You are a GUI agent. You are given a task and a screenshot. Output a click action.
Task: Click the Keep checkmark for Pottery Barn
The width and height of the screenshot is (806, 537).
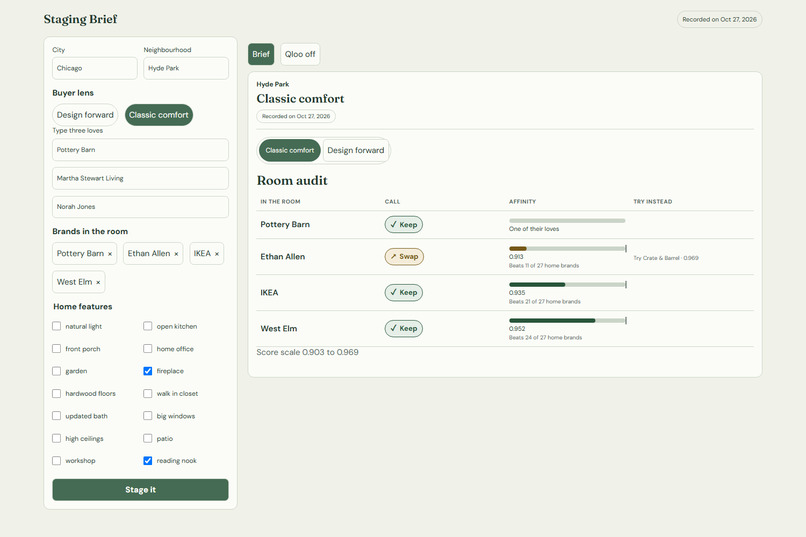[x=393, y=225]
